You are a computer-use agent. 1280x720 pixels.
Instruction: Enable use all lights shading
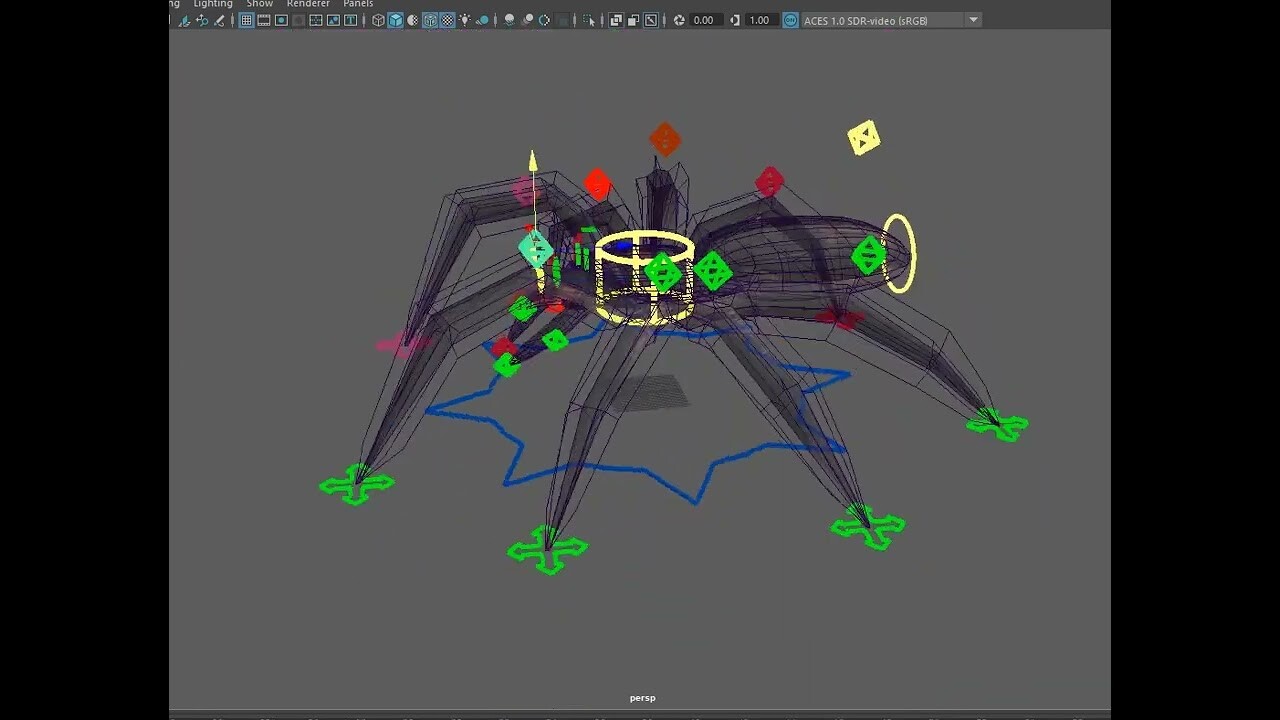[x=466, y=20]
